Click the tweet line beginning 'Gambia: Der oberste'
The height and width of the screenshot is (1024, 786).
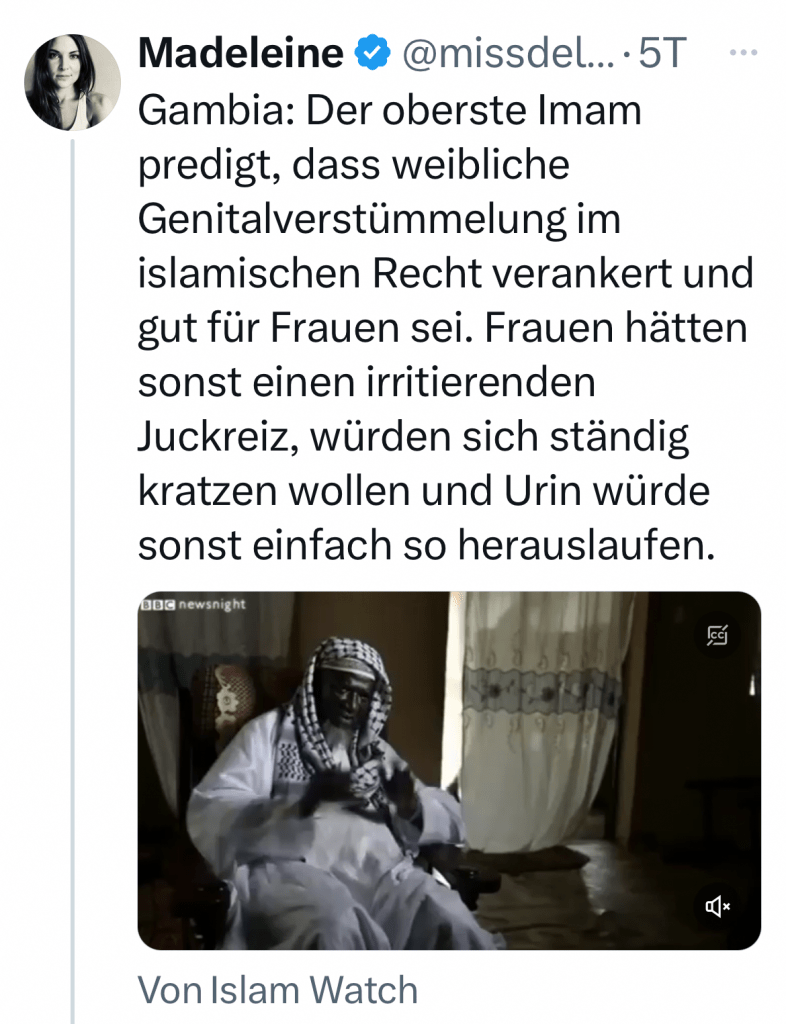point(390,110)
